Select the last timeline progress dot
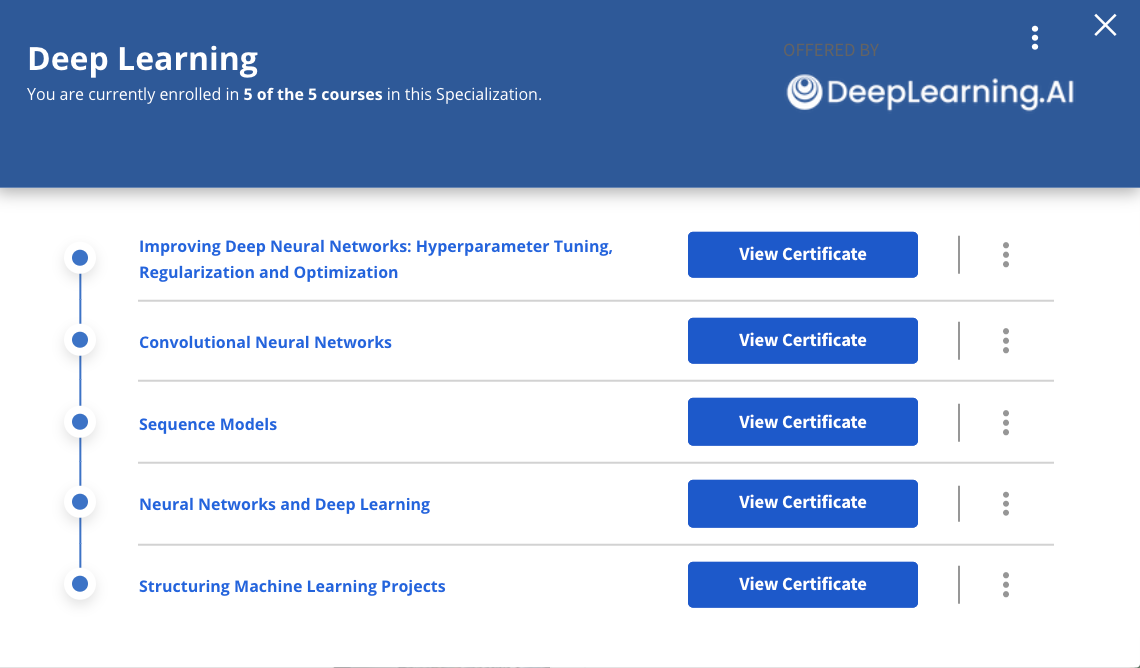 [79, 584]
